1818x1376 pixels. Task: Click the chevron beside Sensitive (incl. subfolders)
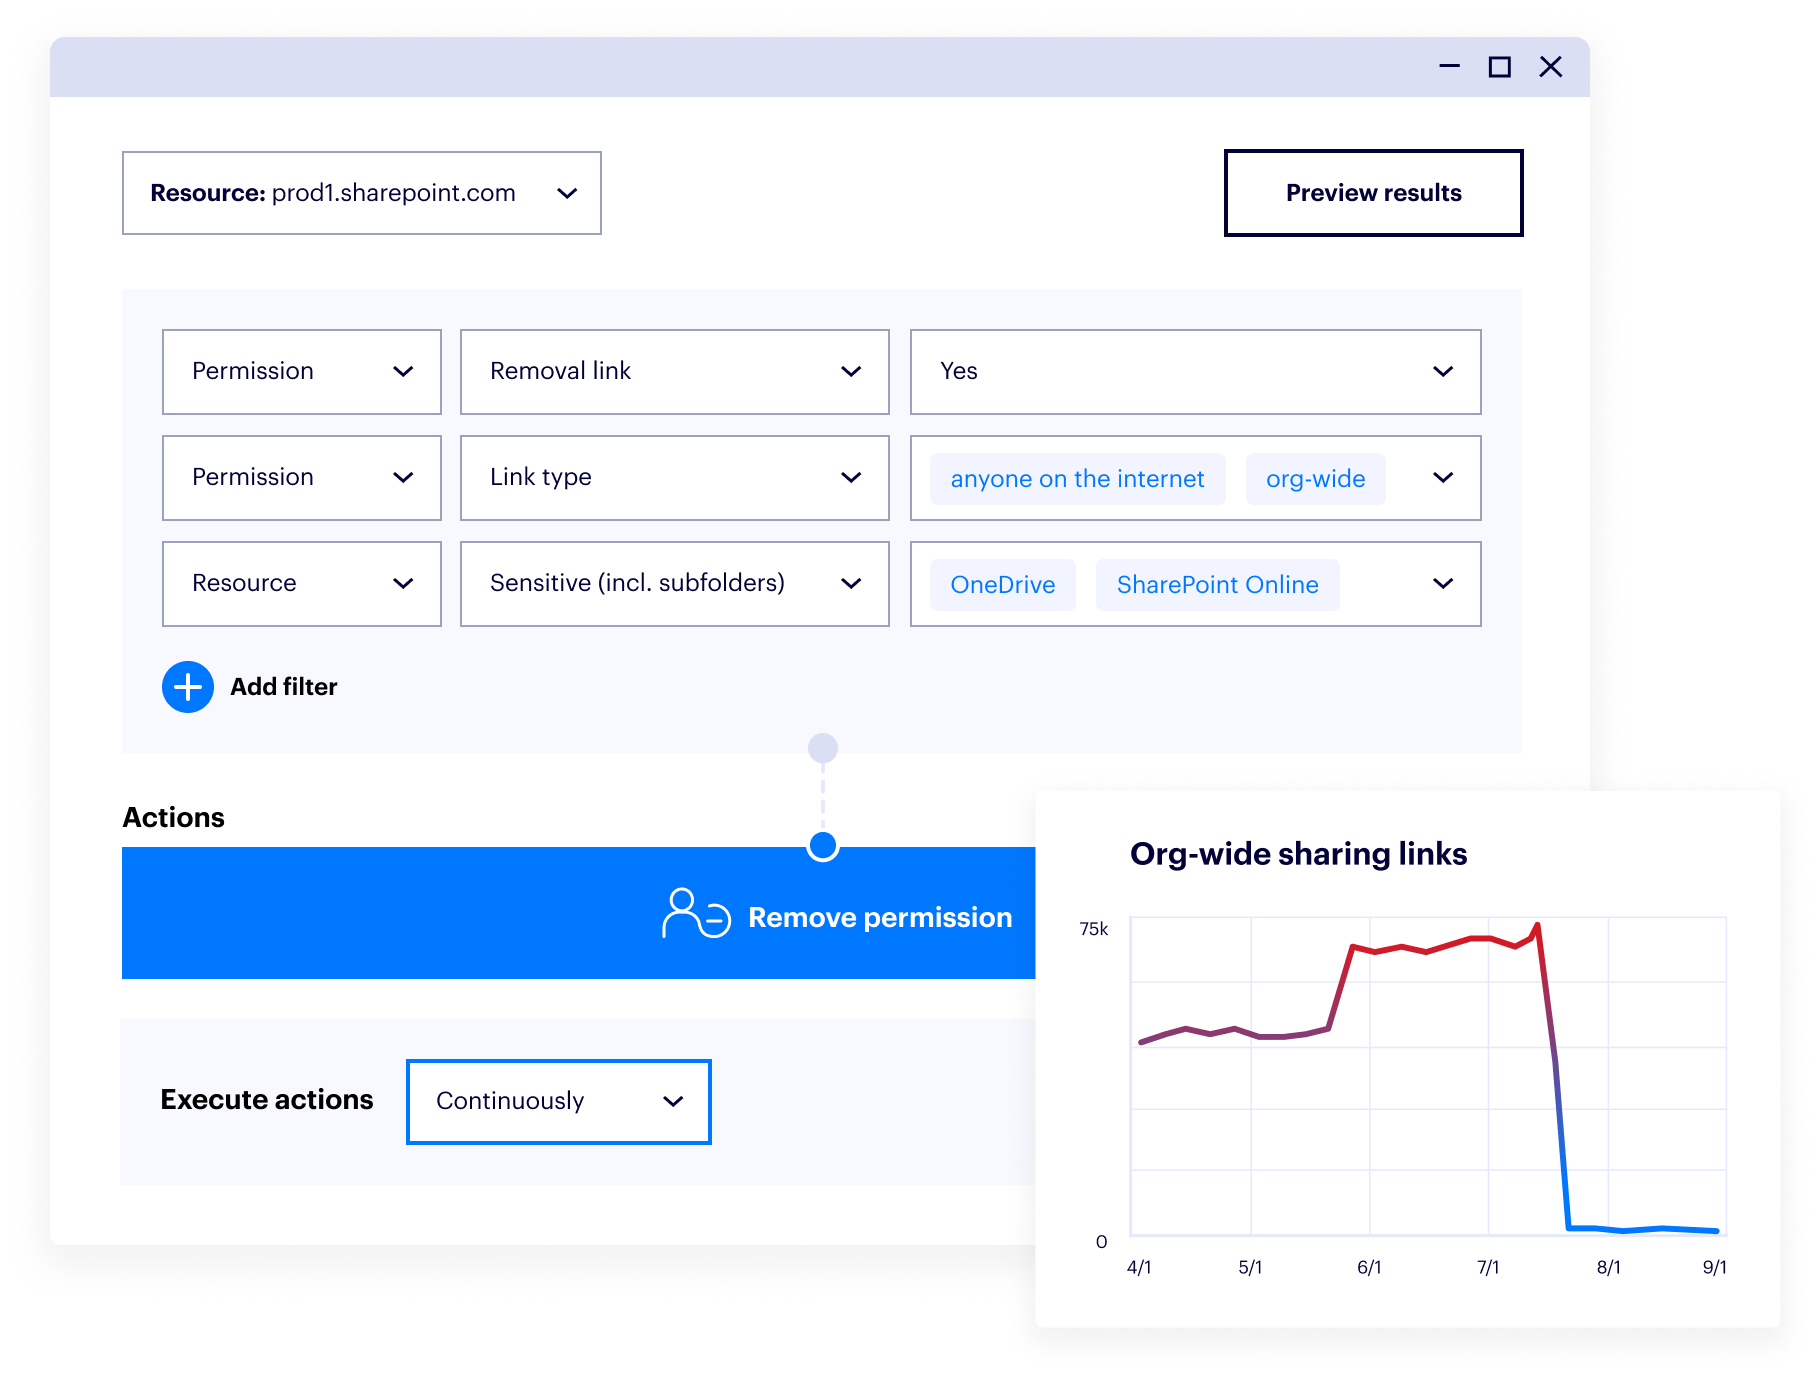click(x=851, y=583)
